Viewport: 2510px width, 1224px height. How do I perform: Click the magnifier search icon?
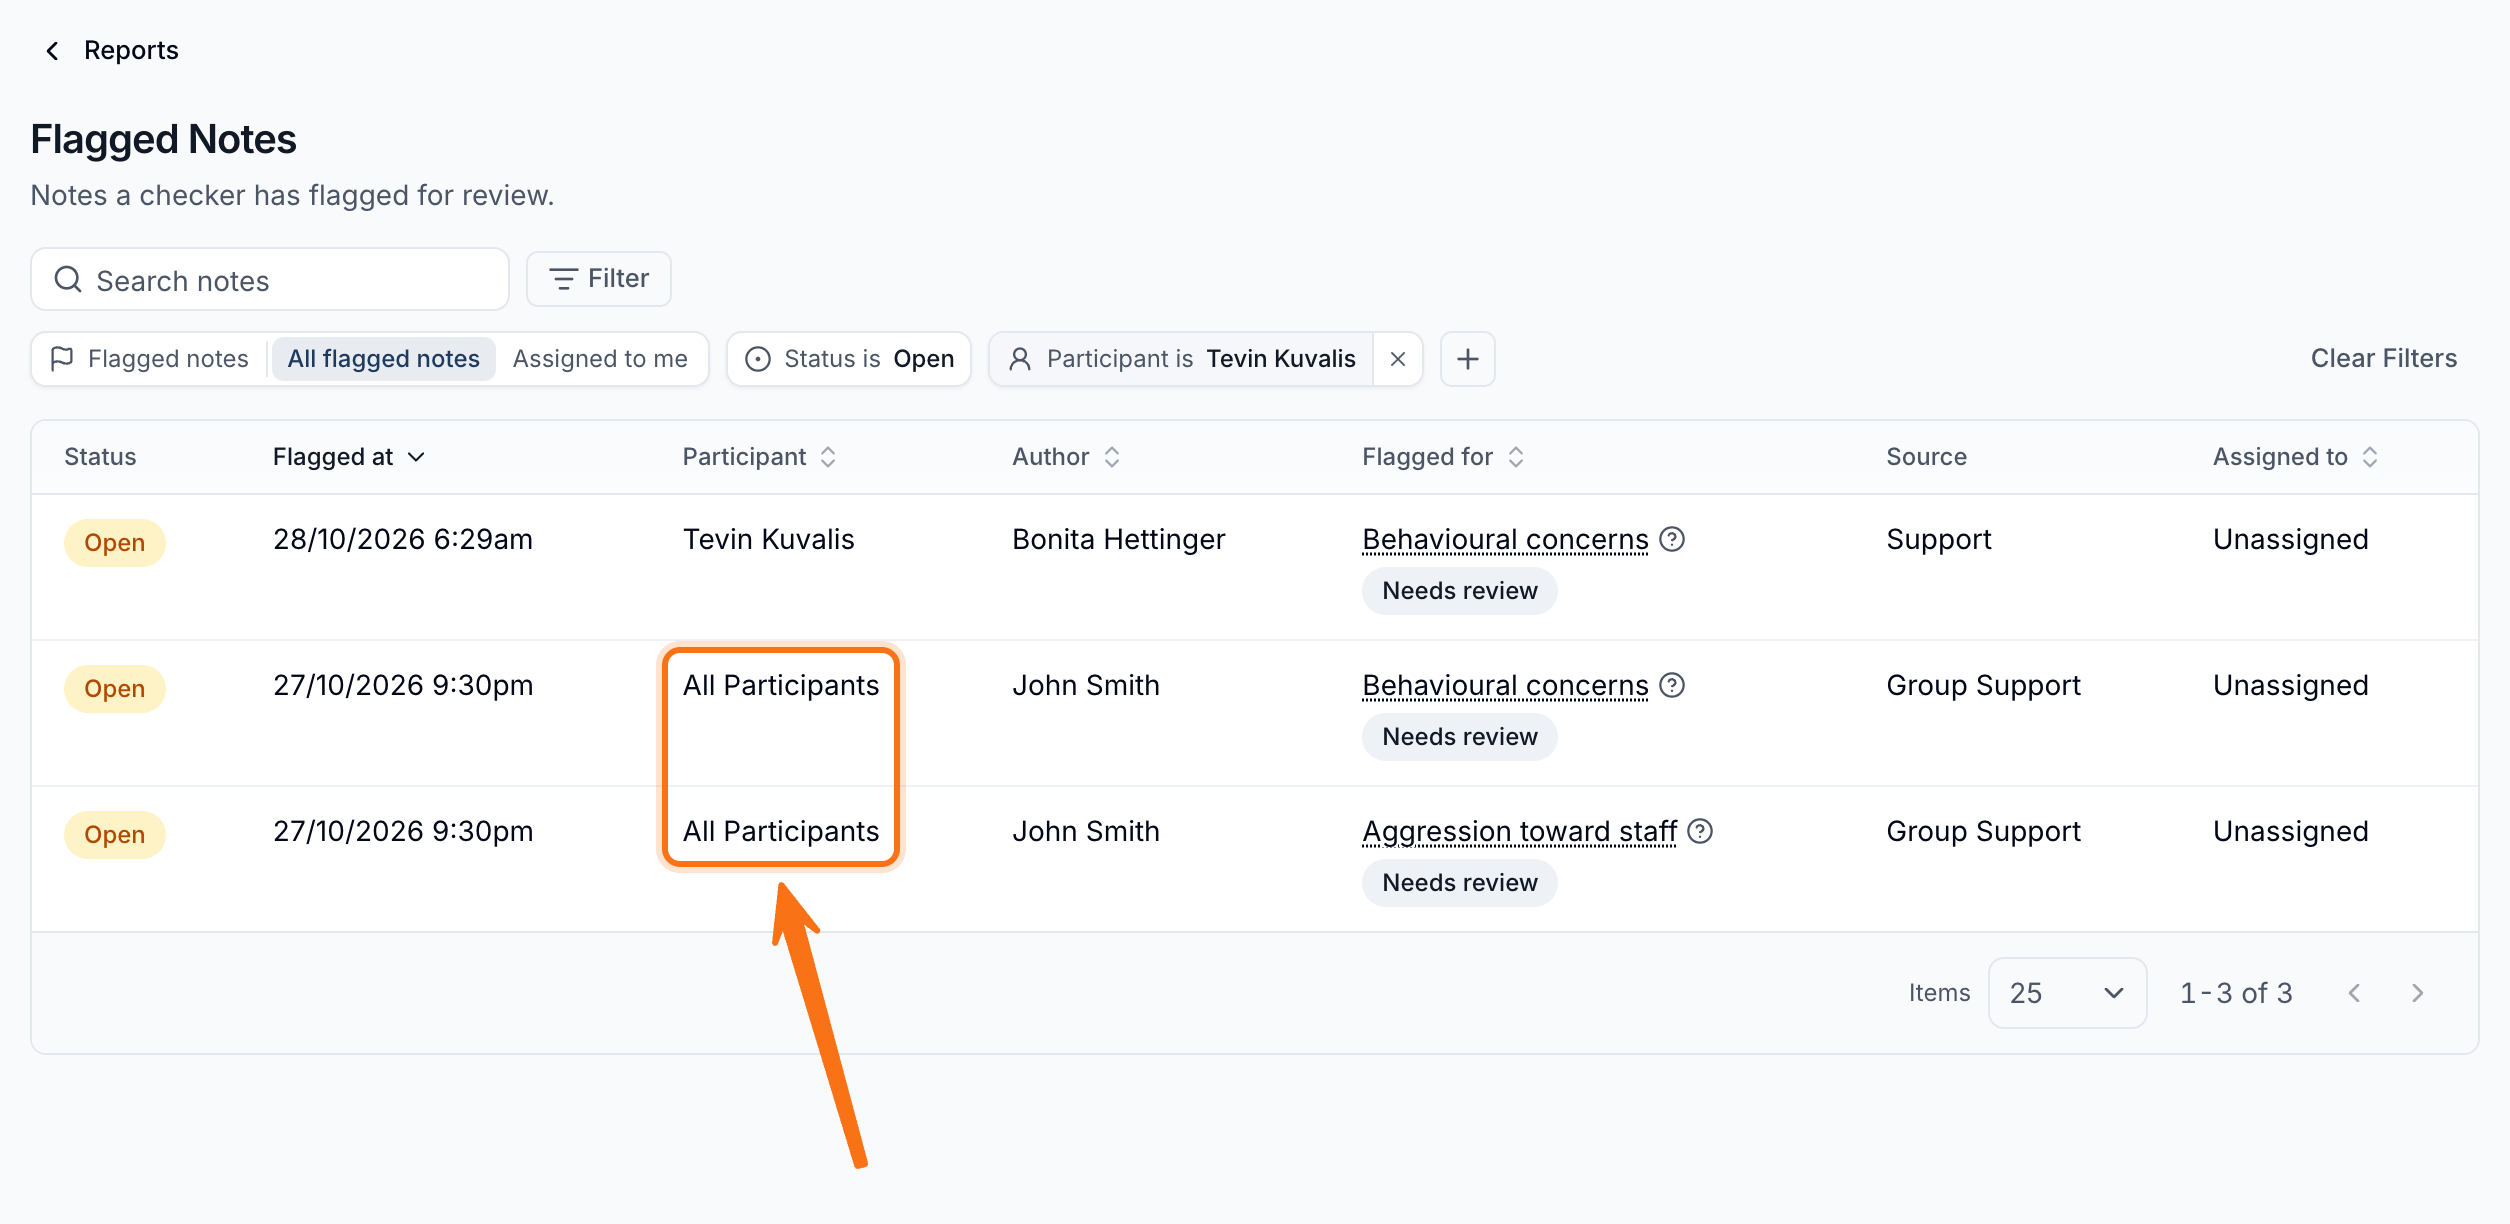pos(68,280)
